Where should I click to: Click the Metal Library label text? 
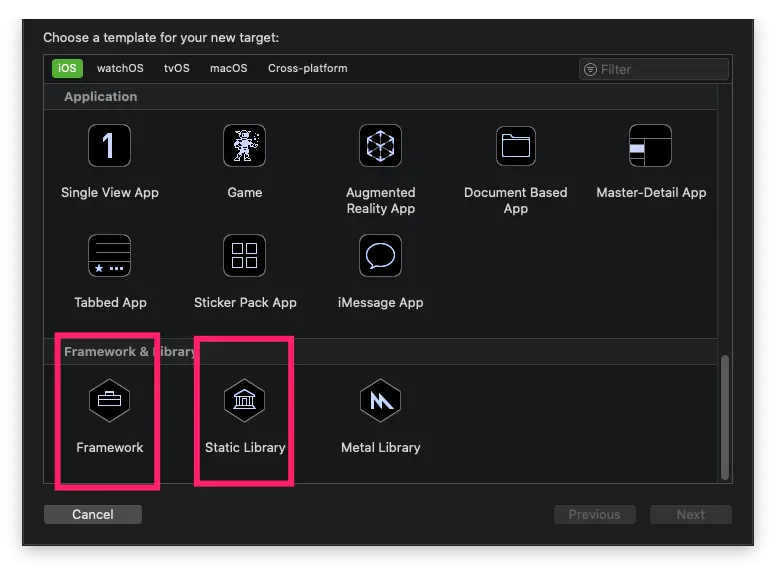click(x=381, y=447)
